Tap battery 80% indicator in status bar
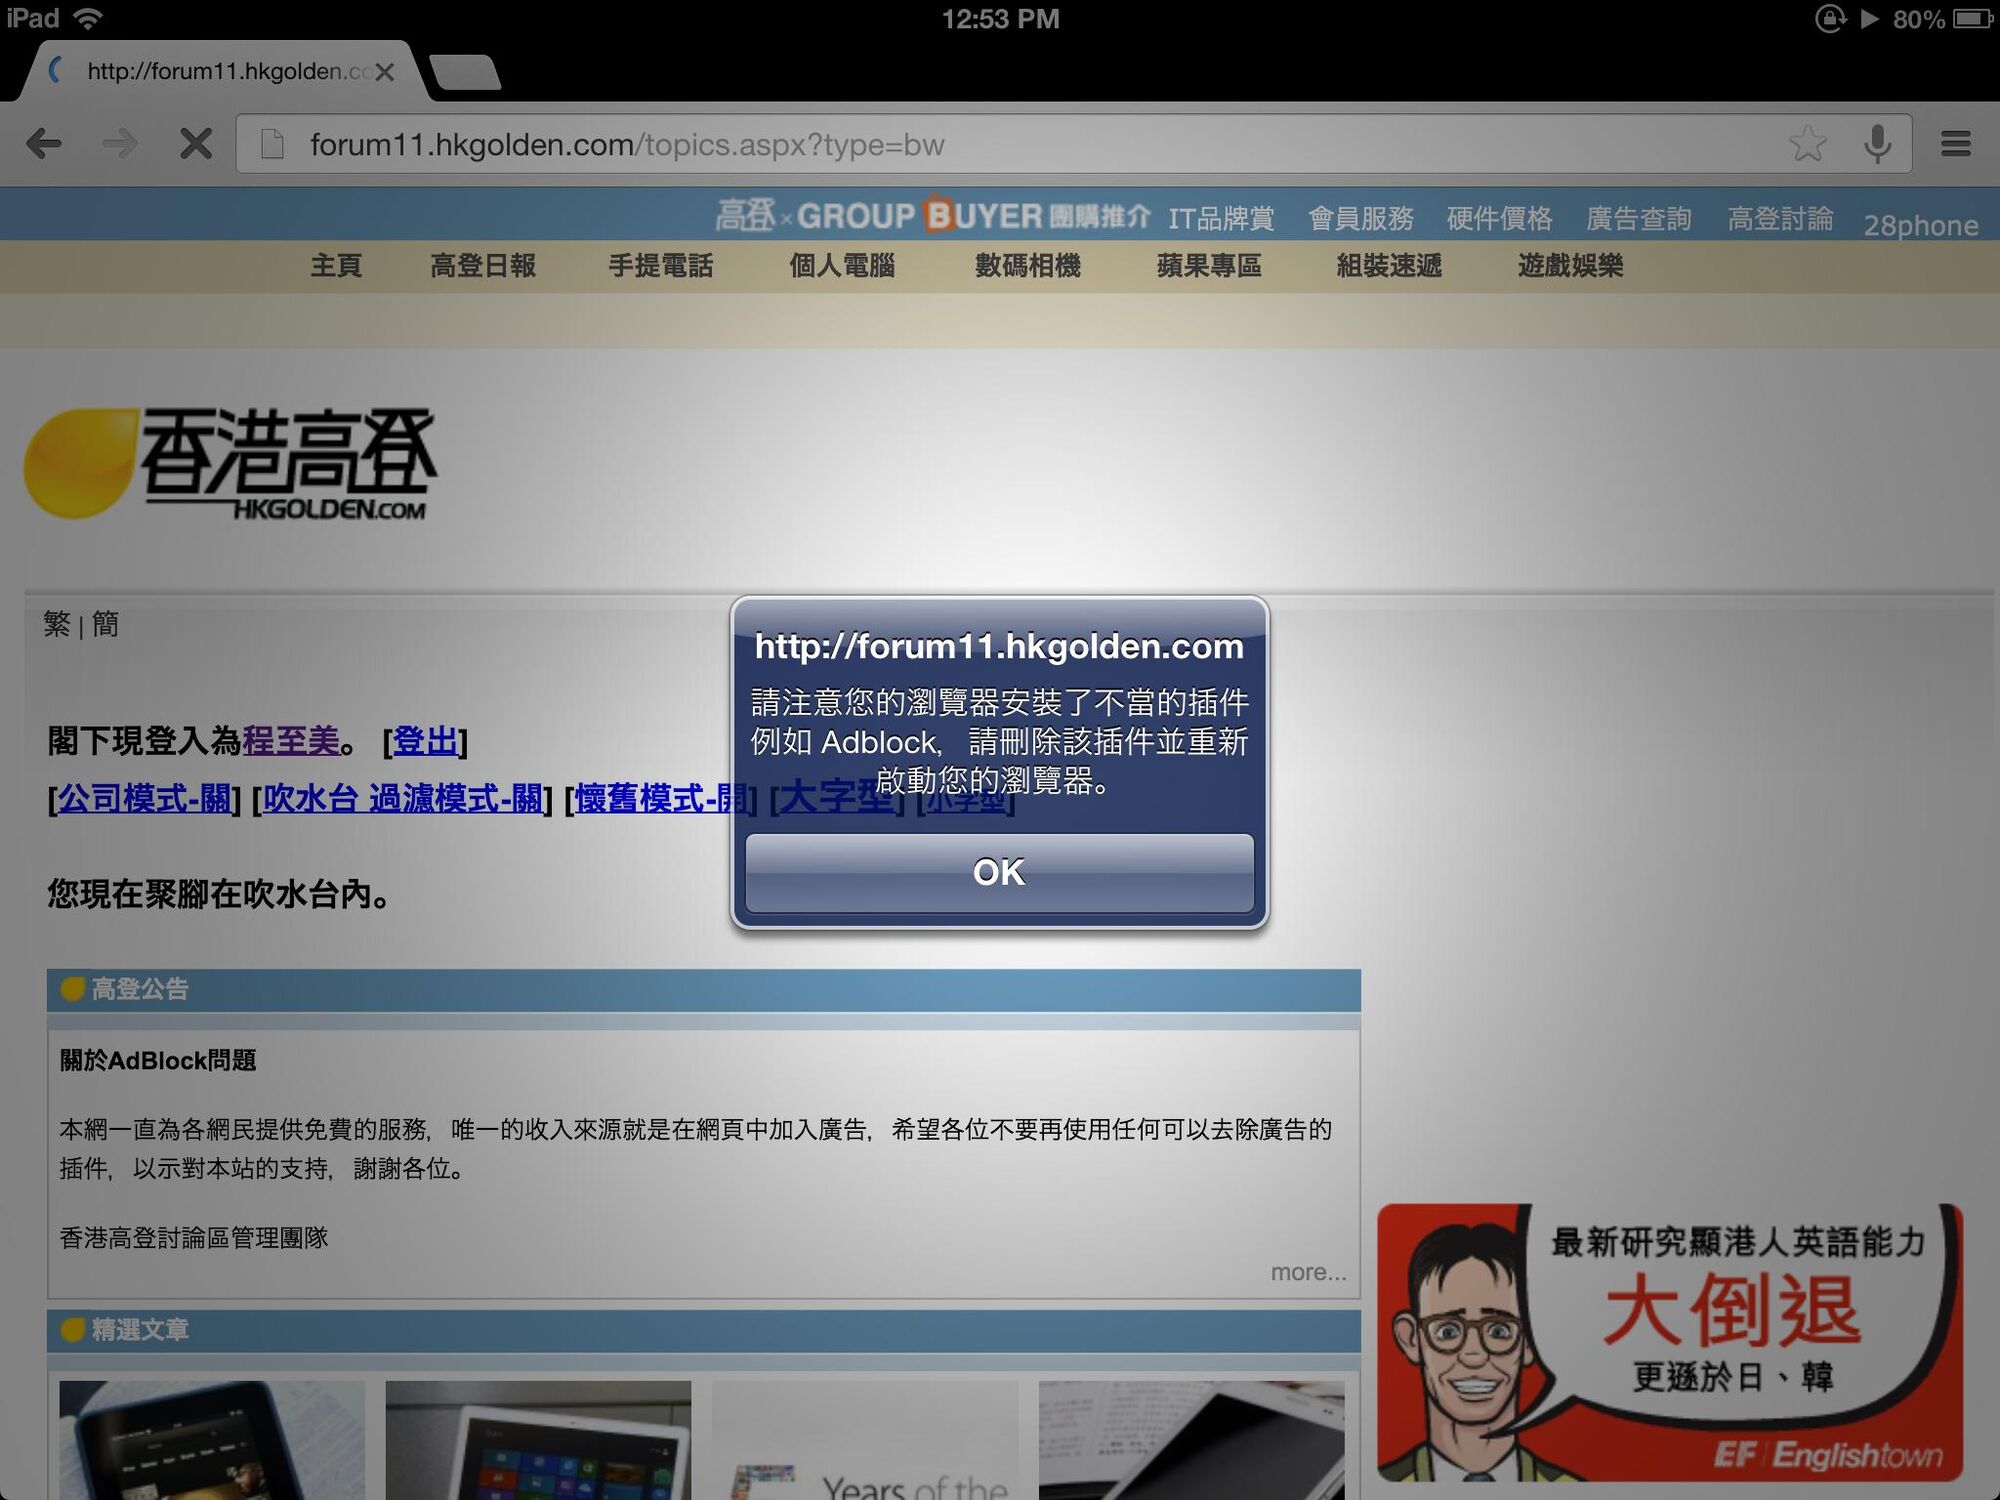Screen dimensions: 2000x1500 [1943, 19]
